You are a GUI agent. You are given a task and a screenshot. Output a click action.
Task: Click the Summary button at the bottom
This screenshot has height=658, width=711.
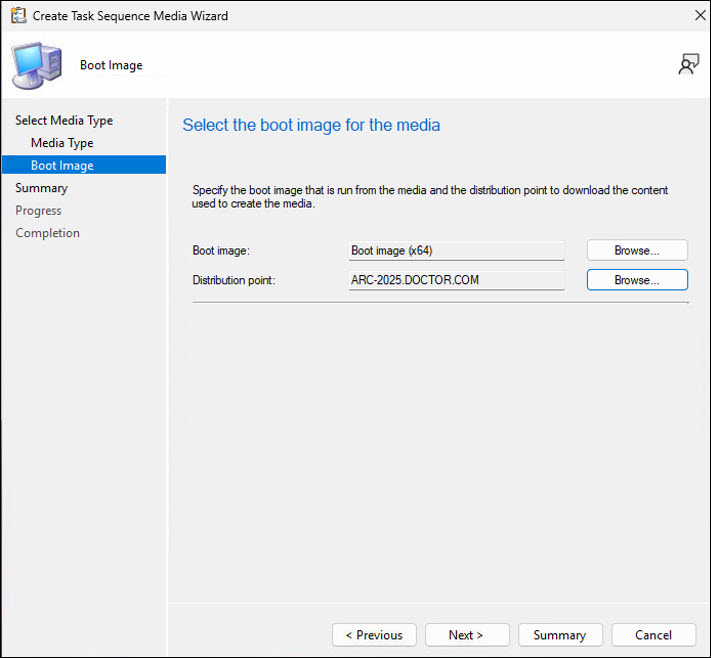(560, 635)
